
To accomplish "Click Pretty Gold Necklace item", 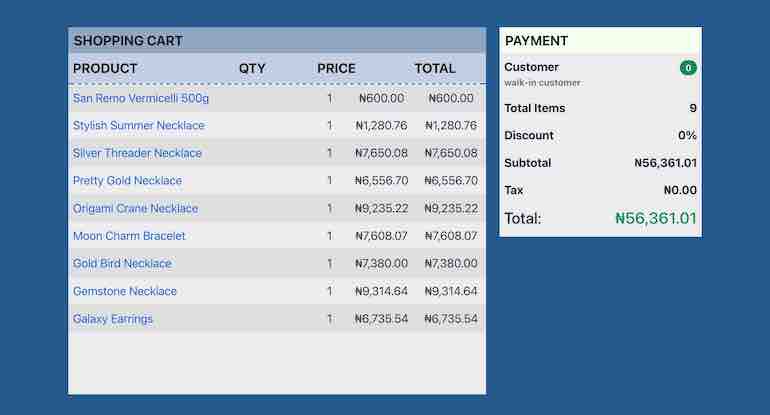I will pyautogui.click(x=127, y=181).
